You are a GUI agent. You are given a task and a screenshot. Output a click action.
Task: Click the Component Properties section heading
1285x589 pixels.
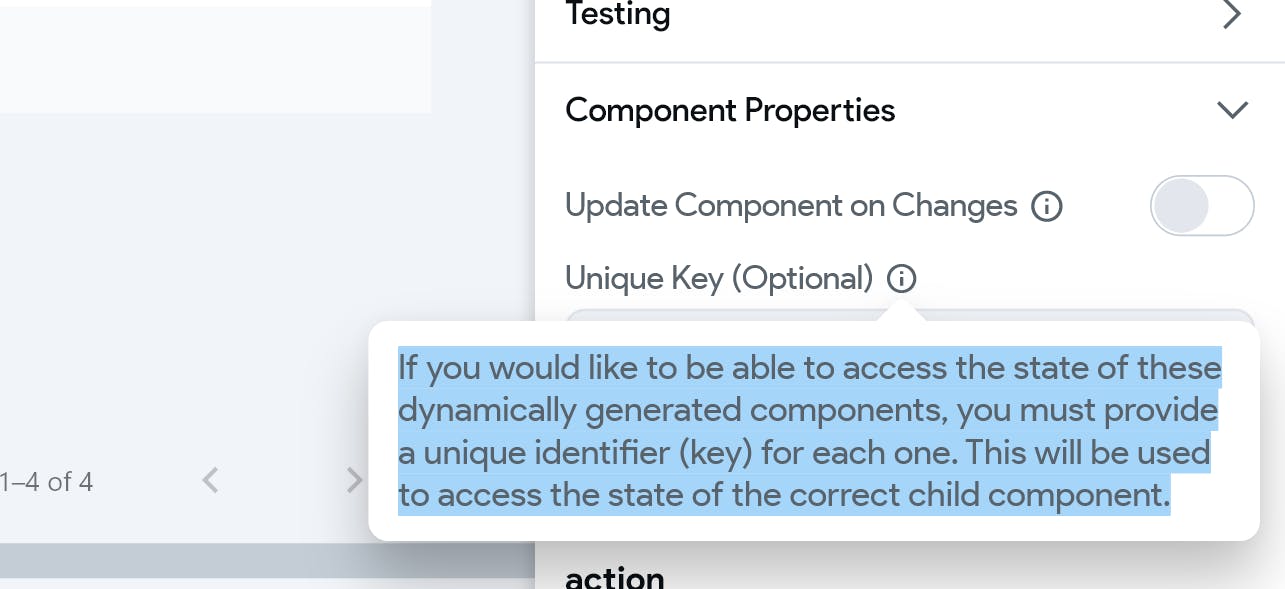click(x=730, y=110)
